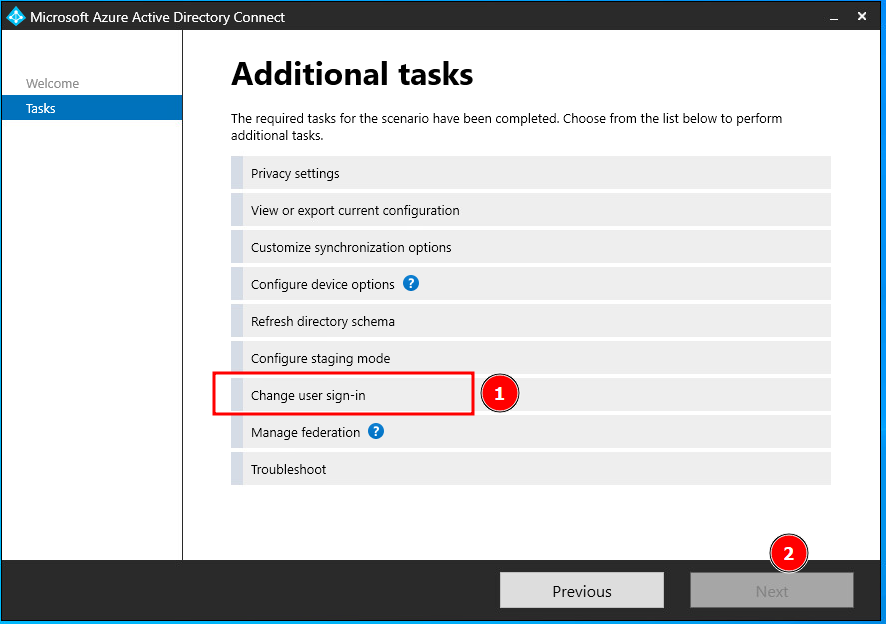Open the Welcome step in sidebar
Screen dimensions: 886x624
point(52,84)
